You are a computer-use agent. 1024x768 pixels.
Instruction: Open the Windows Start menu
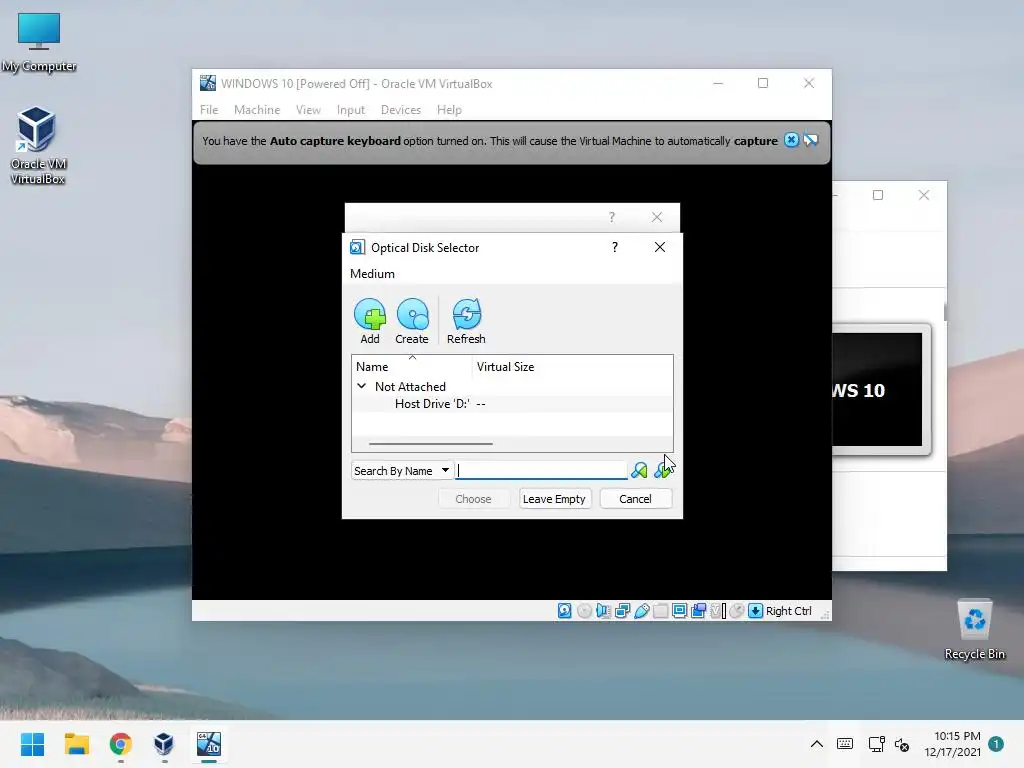(33, 744)
